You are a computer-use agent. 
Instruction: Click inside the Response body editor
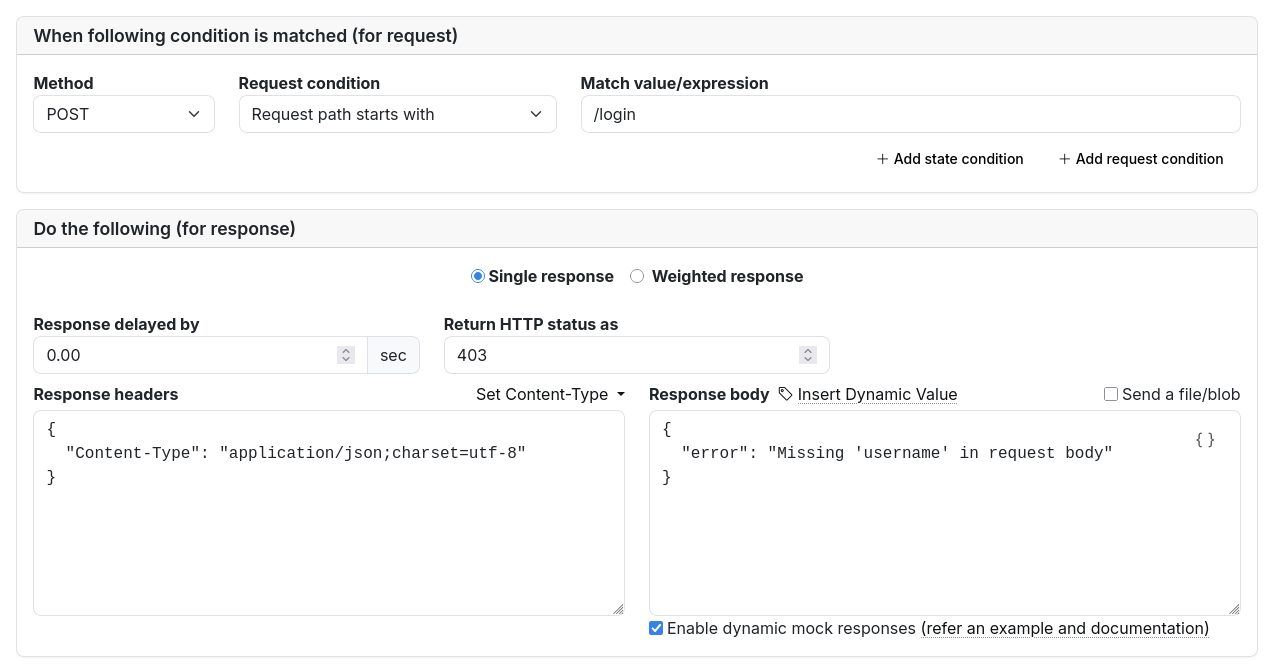(944, 540)
